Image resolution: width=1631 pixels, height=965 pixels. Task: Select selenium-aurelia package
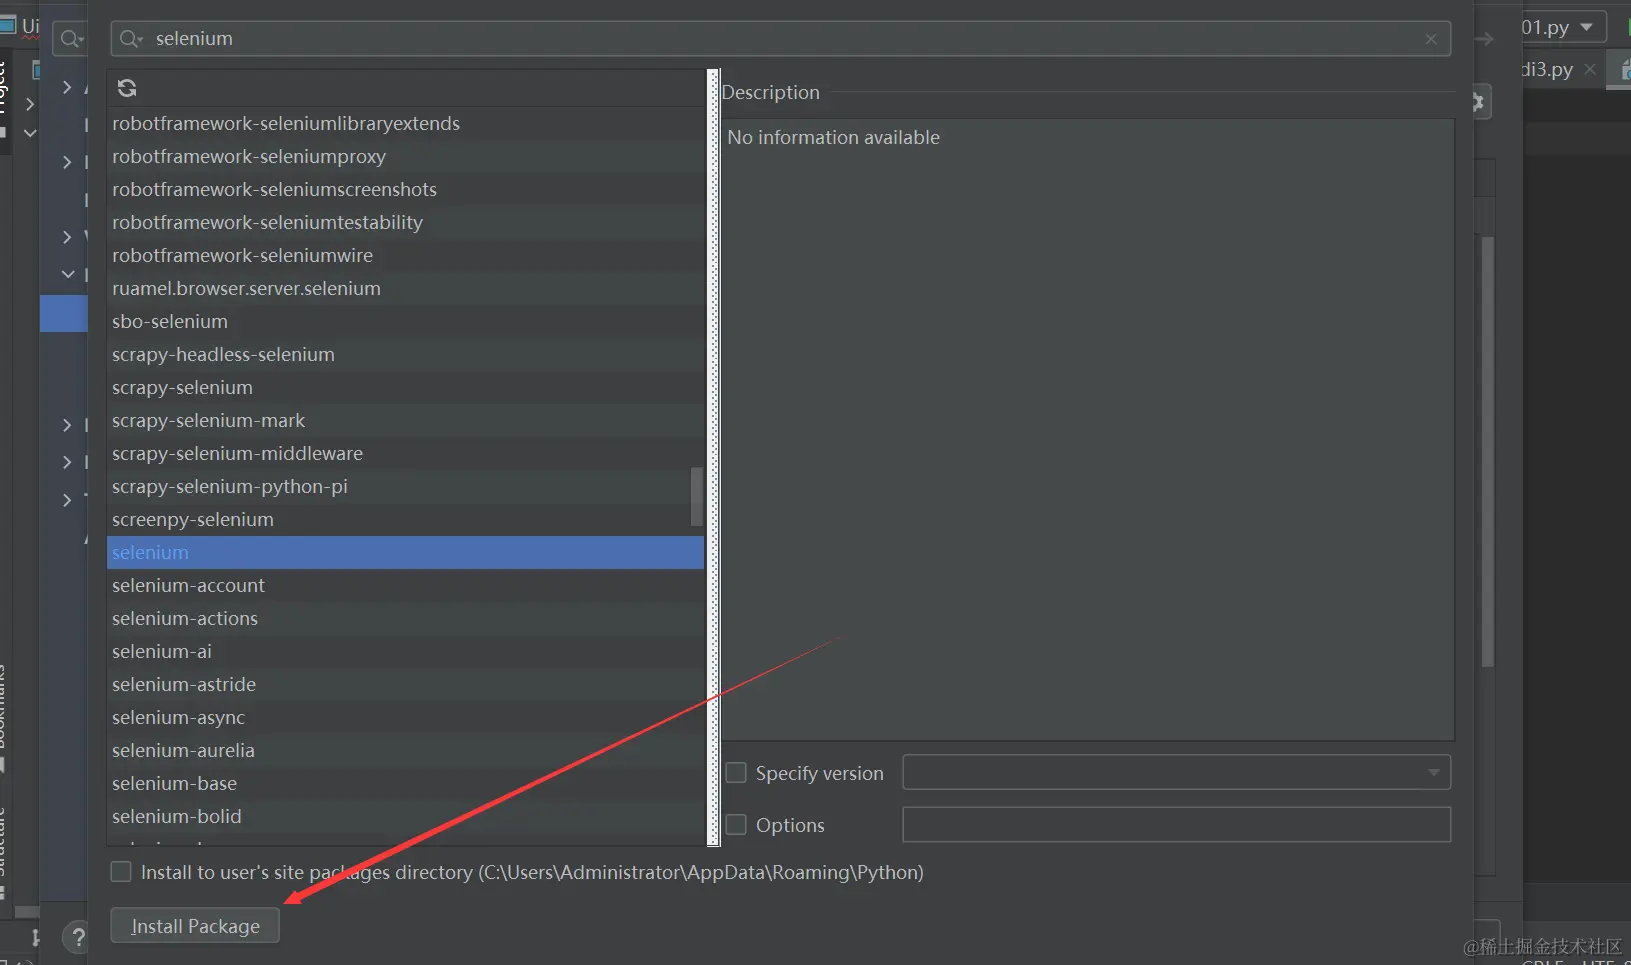[405, 750]
